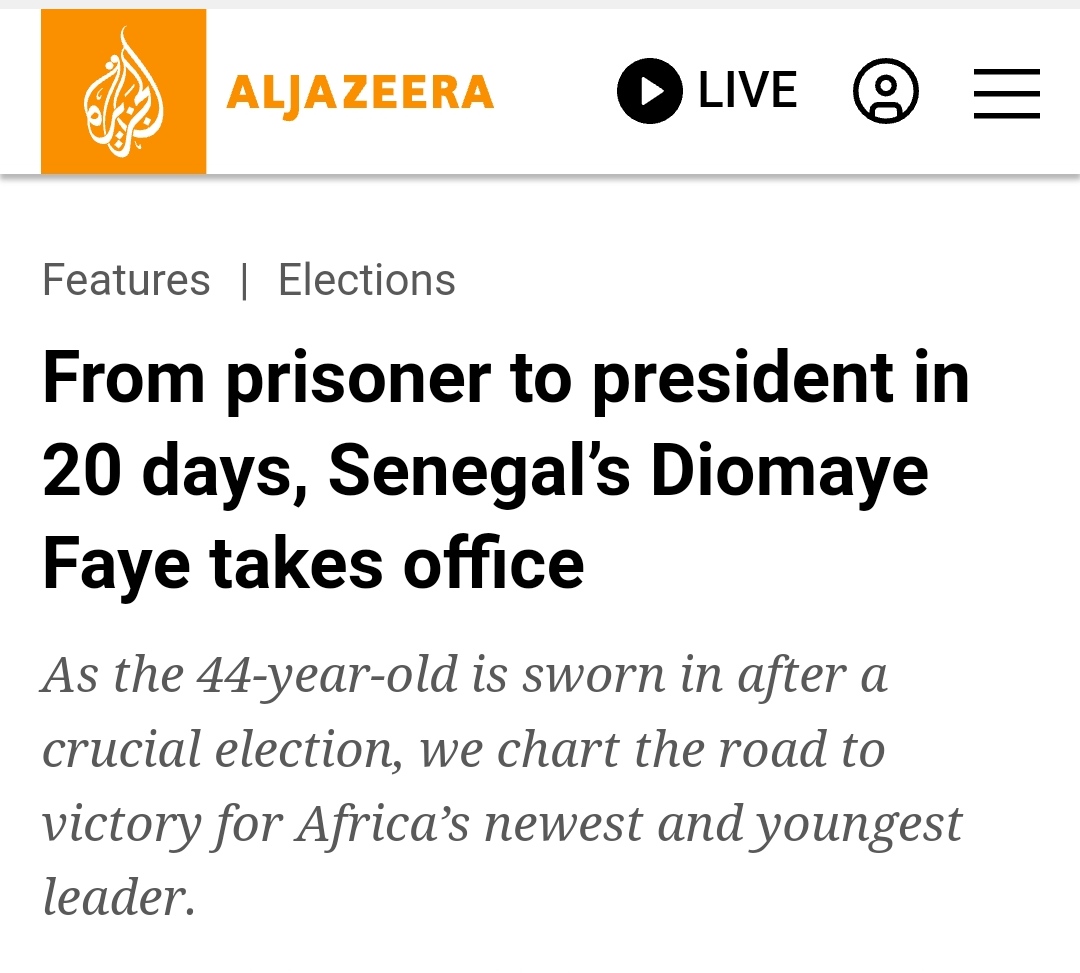1080x973 pixels.
Task: Open the user account profile icon
Action: tap(886, 91)
